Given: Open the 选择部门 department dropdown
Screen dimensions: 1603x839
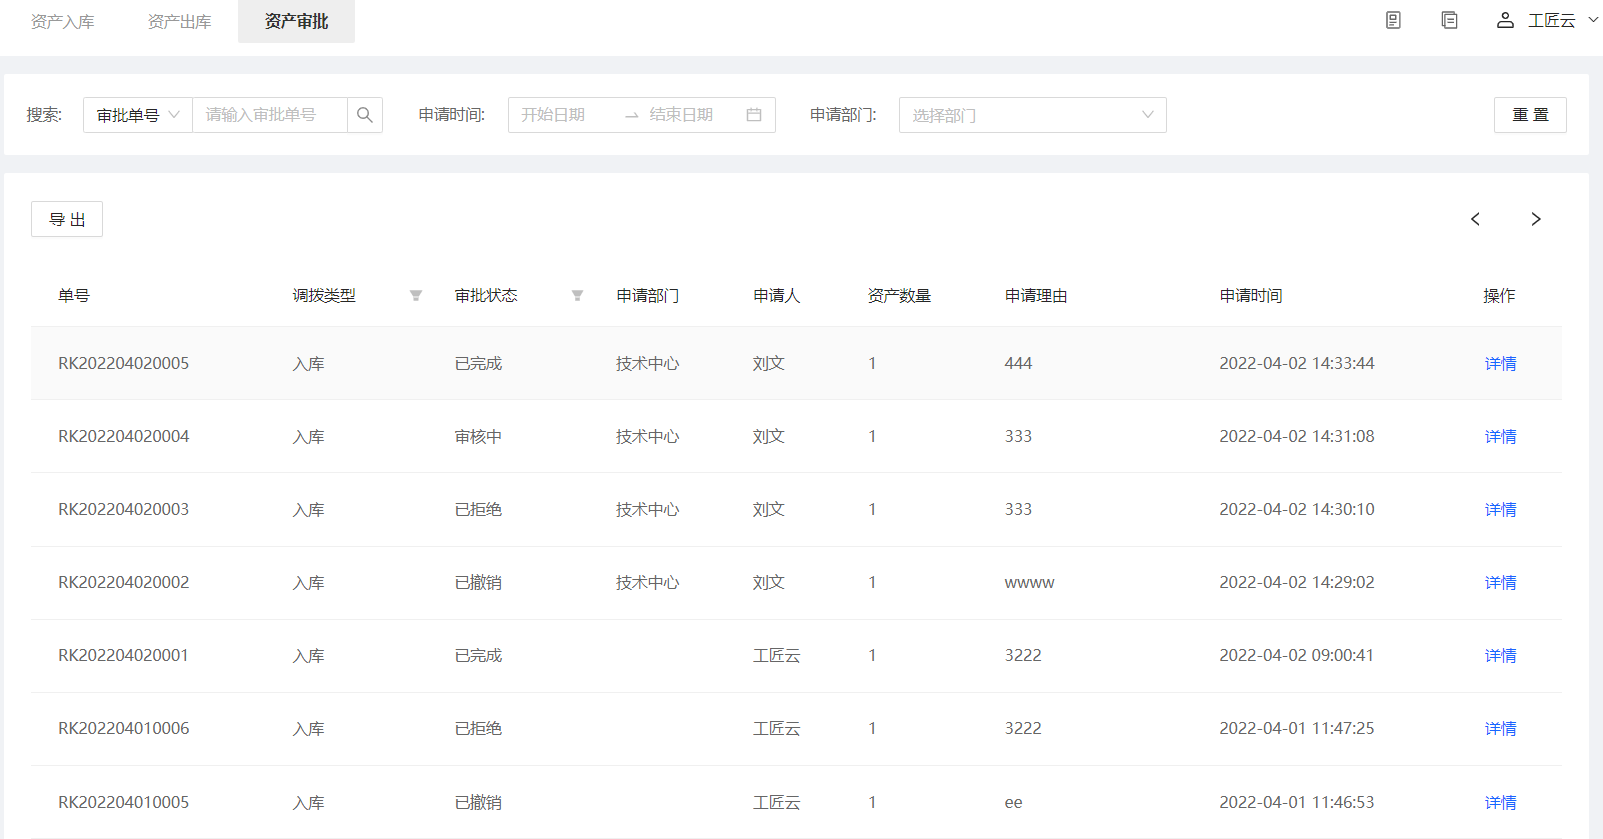Looking at the screenshot, I should pos(1032,115).
